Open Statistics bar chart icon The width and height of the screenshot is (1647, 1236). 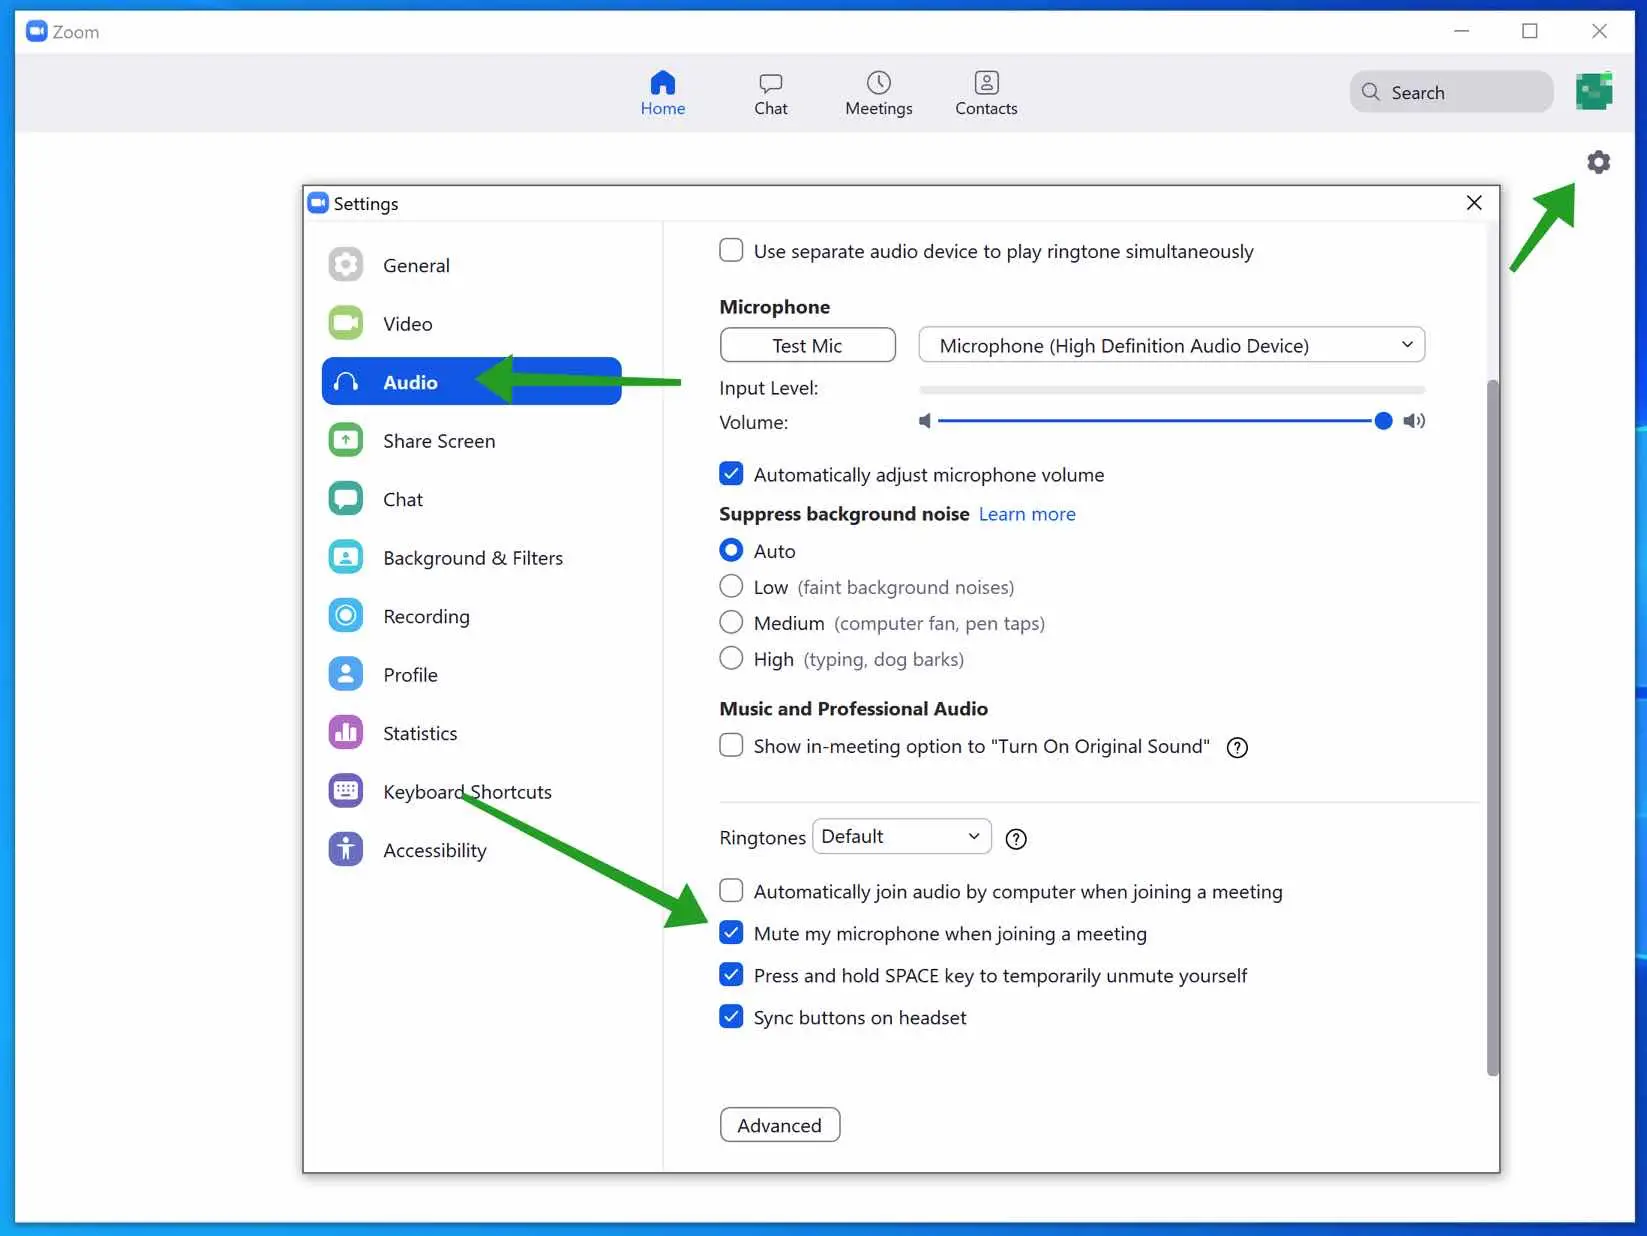coord(346,733)
